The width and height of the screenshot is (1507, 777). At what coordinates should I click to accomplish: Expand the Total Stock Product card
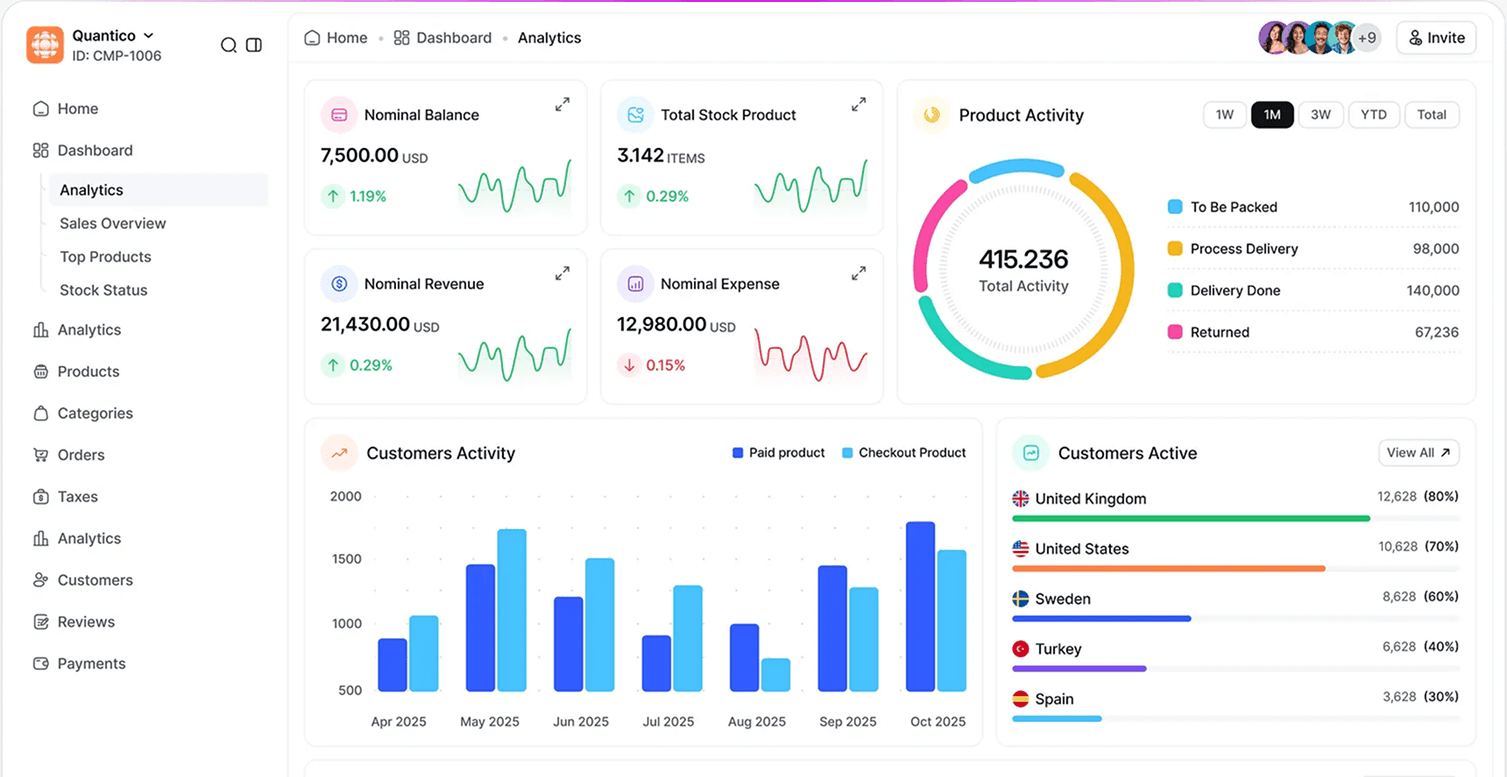point(858,104)
